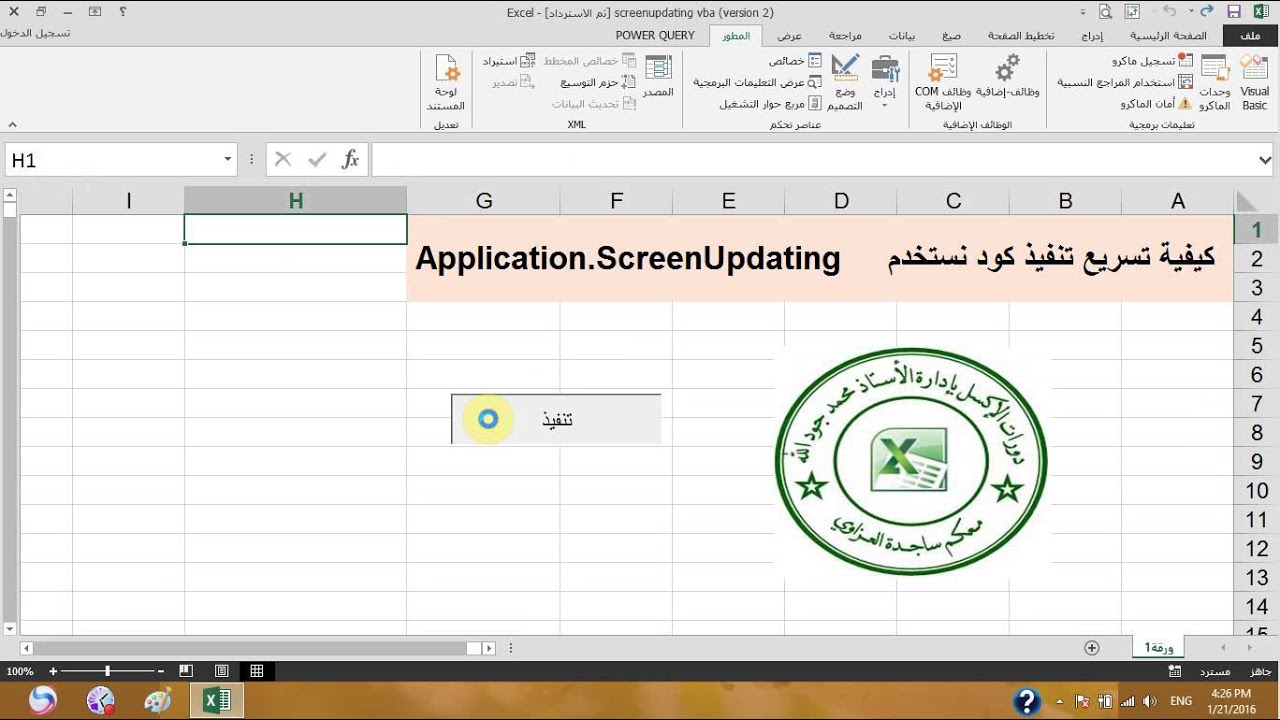Switch to Insert (إدراج) ribbon tab

pyautogui.click(x=1092, y=36)
